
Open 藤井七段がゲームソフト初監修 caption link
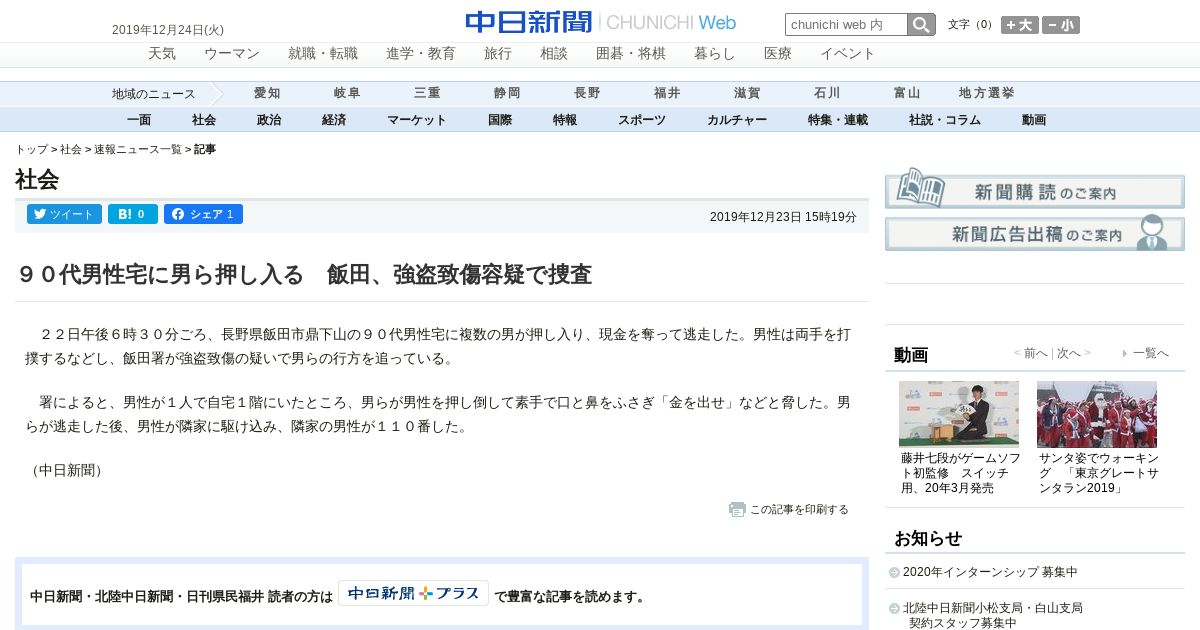coord(960,473)
